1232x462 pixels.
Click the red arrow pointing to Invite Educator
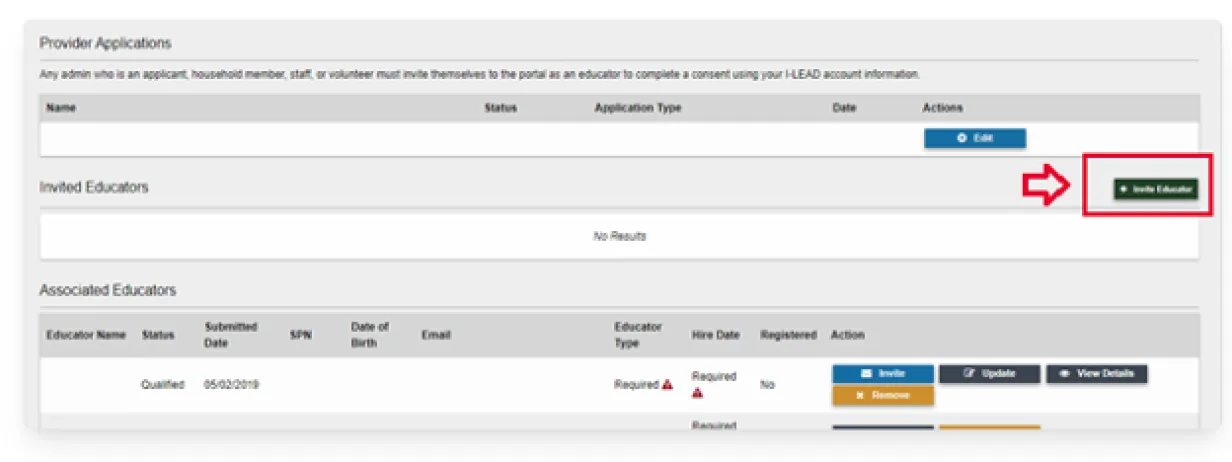click(1046, 187)
